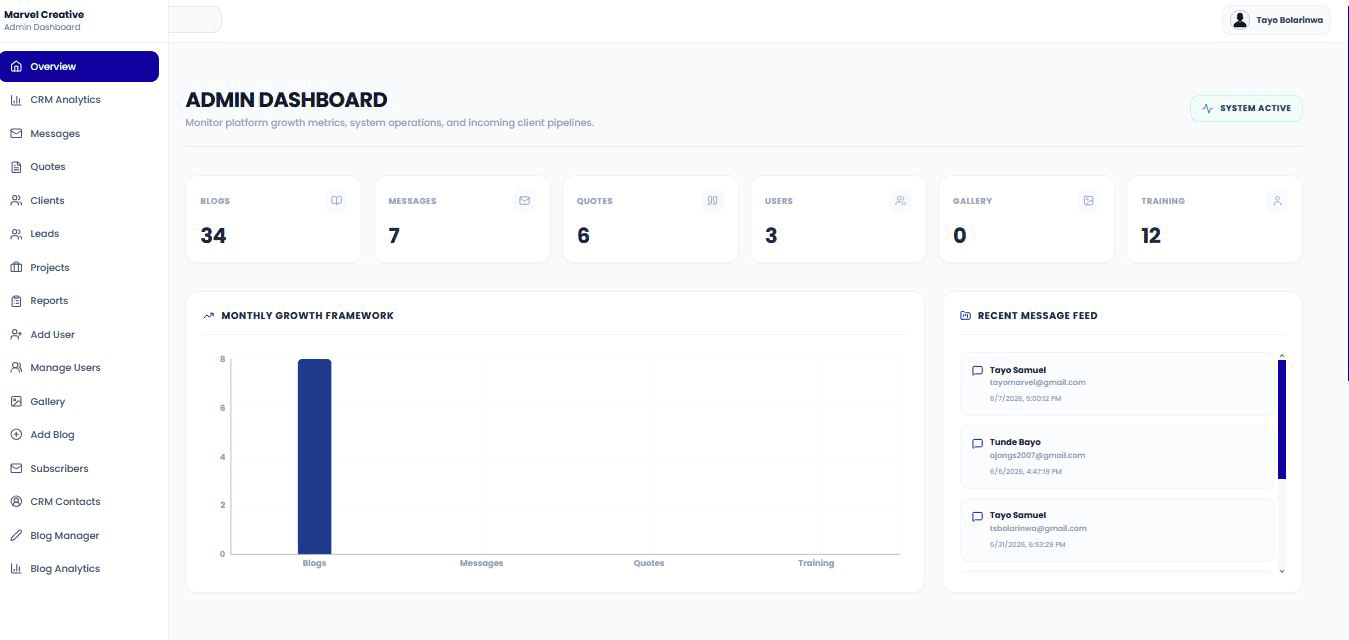The width and height of the screenshot is (1349, 640).
Task: Open the Clients page
Action: pyautogui.click(x=79, y=201)
